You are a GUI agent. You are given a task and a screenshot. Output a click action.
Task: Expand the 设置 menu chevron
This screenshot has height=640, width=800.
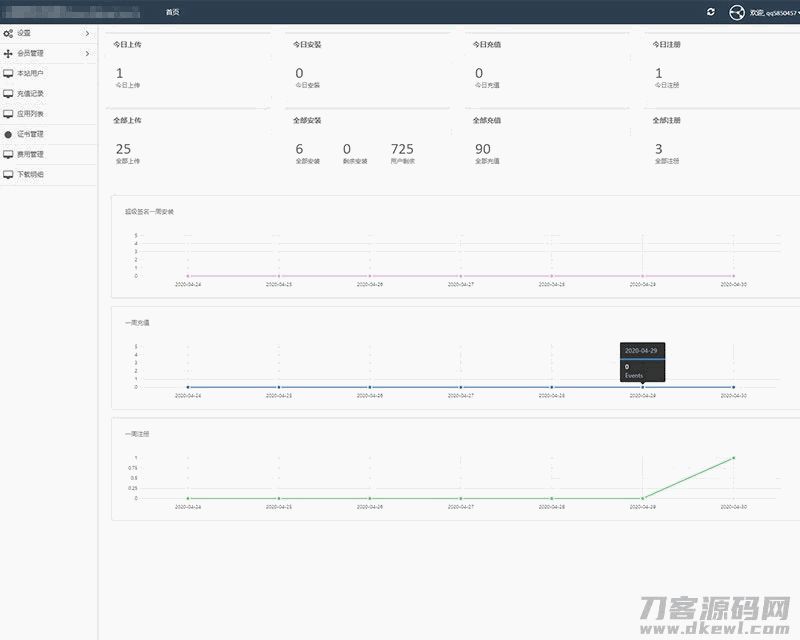pyautogui.click(x=87, y=33)
